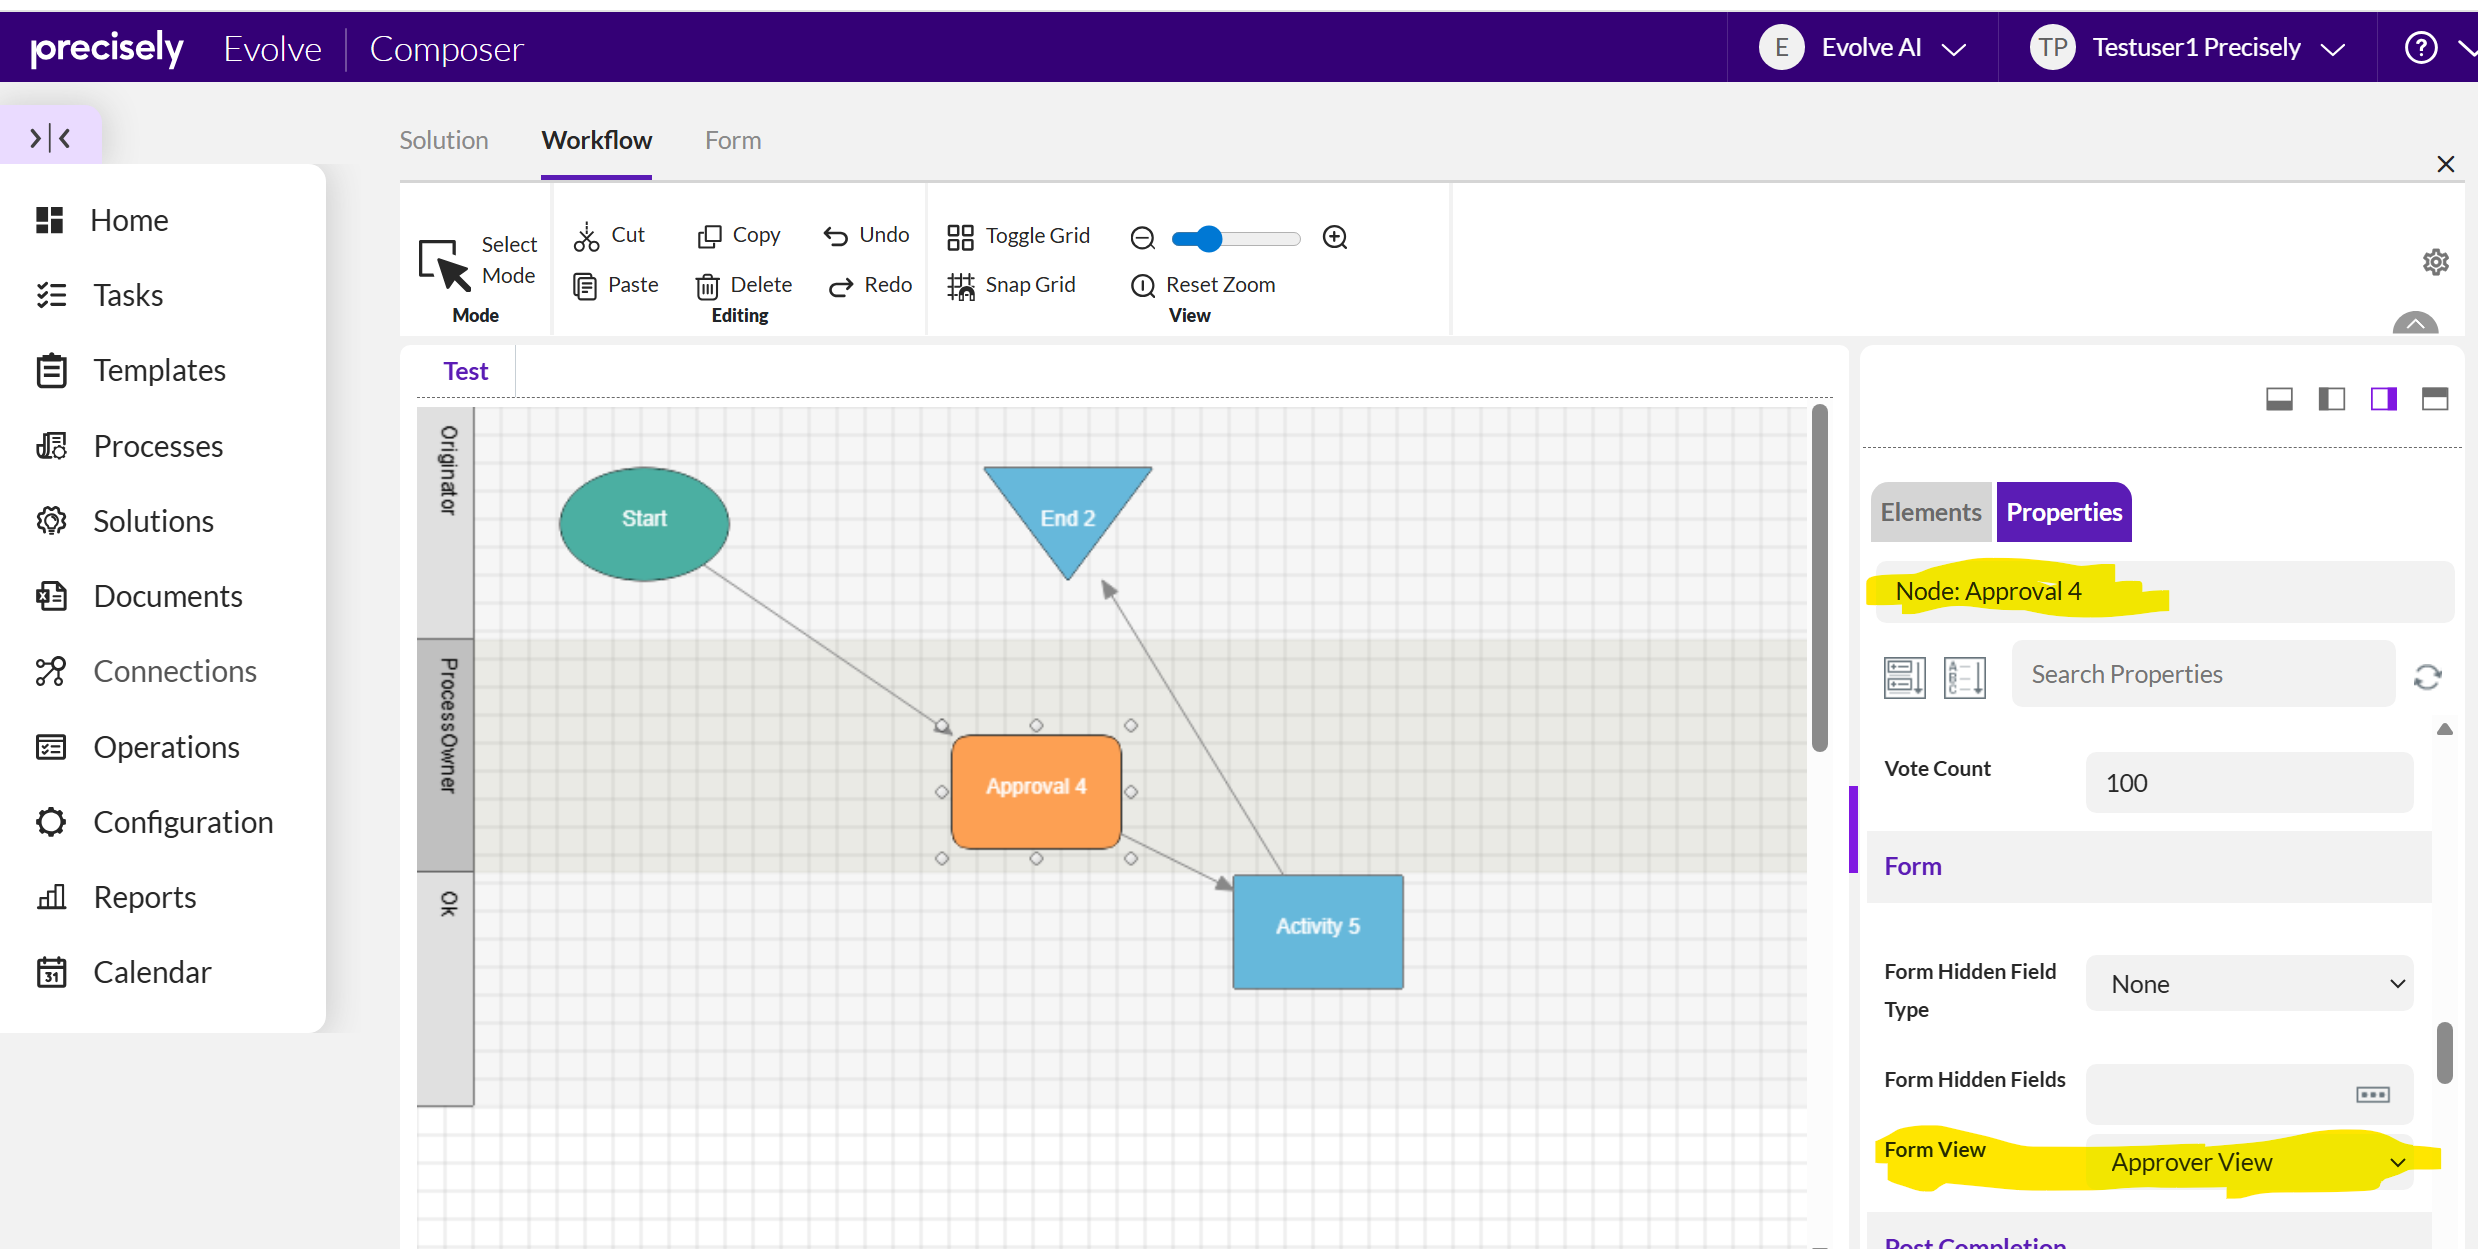The width and height of the screenshot is (2478, 1249).
Task: Open the settings gear in the toolbar
Action: coord(2435,262)
